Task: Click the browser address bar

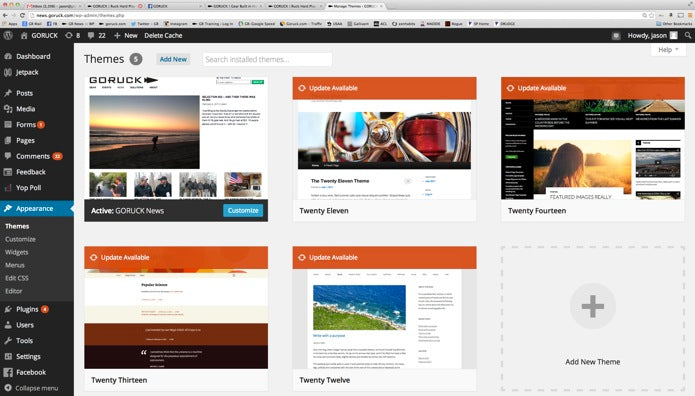Action: click(337, 15)
